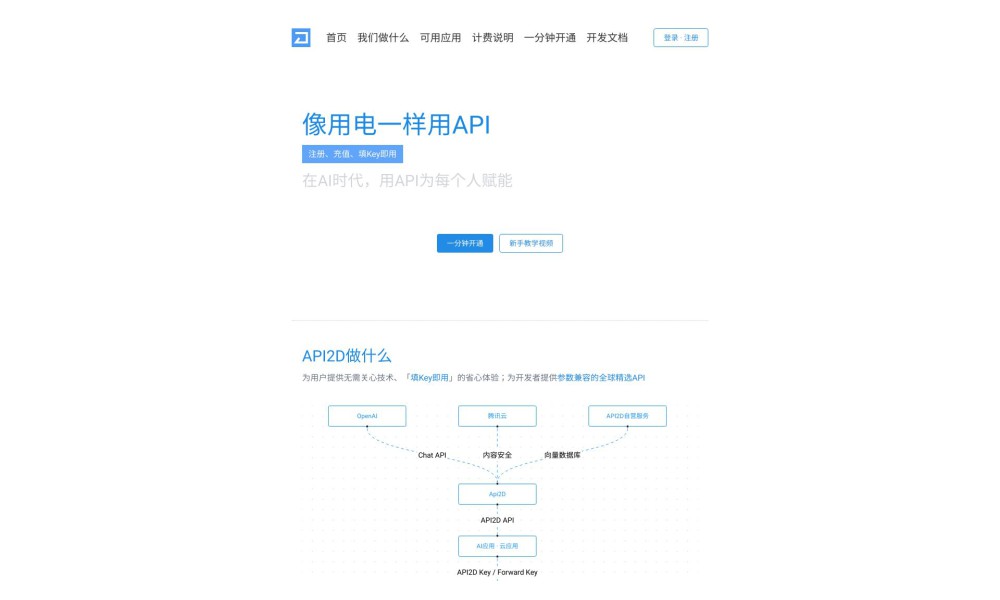The image size is (1000, 600).
Task: Select the API2D自营服务 diagram node
Action: tap(628, 416)
